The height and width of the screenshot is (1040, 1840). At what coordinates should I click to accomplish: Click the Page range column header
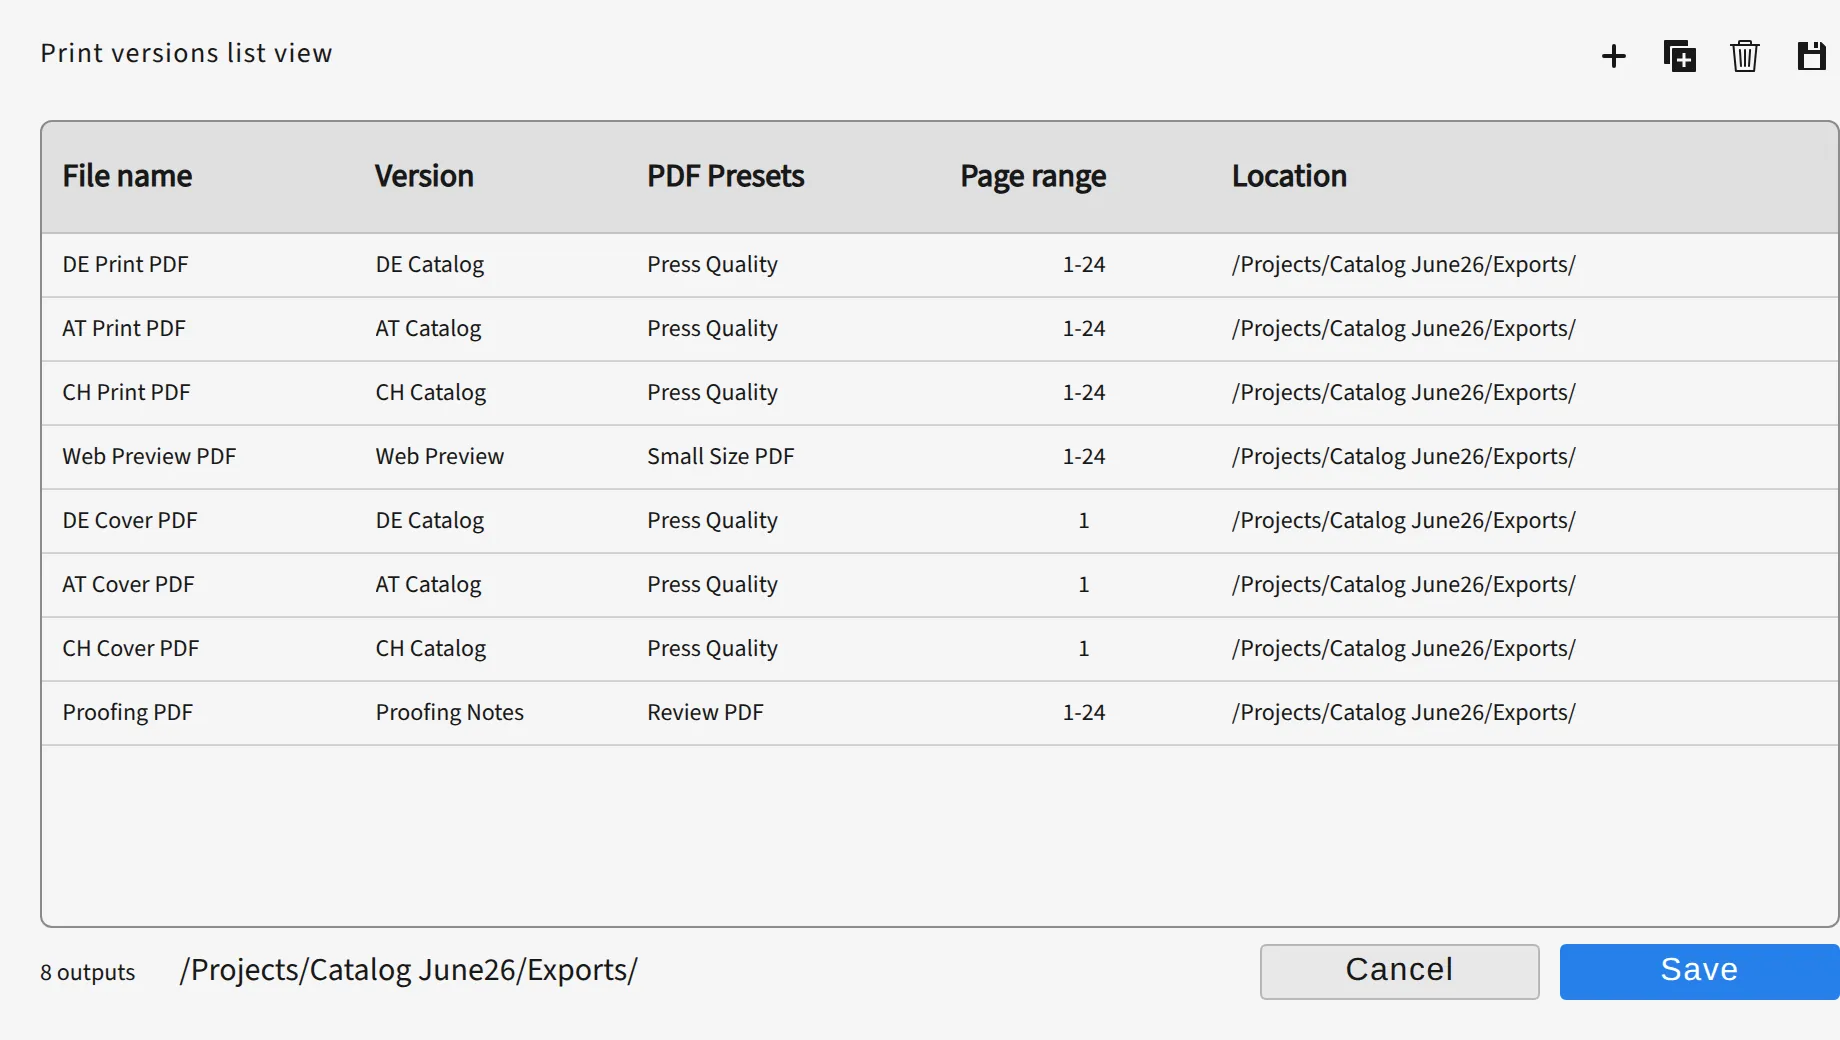(x=1033, y=177)
